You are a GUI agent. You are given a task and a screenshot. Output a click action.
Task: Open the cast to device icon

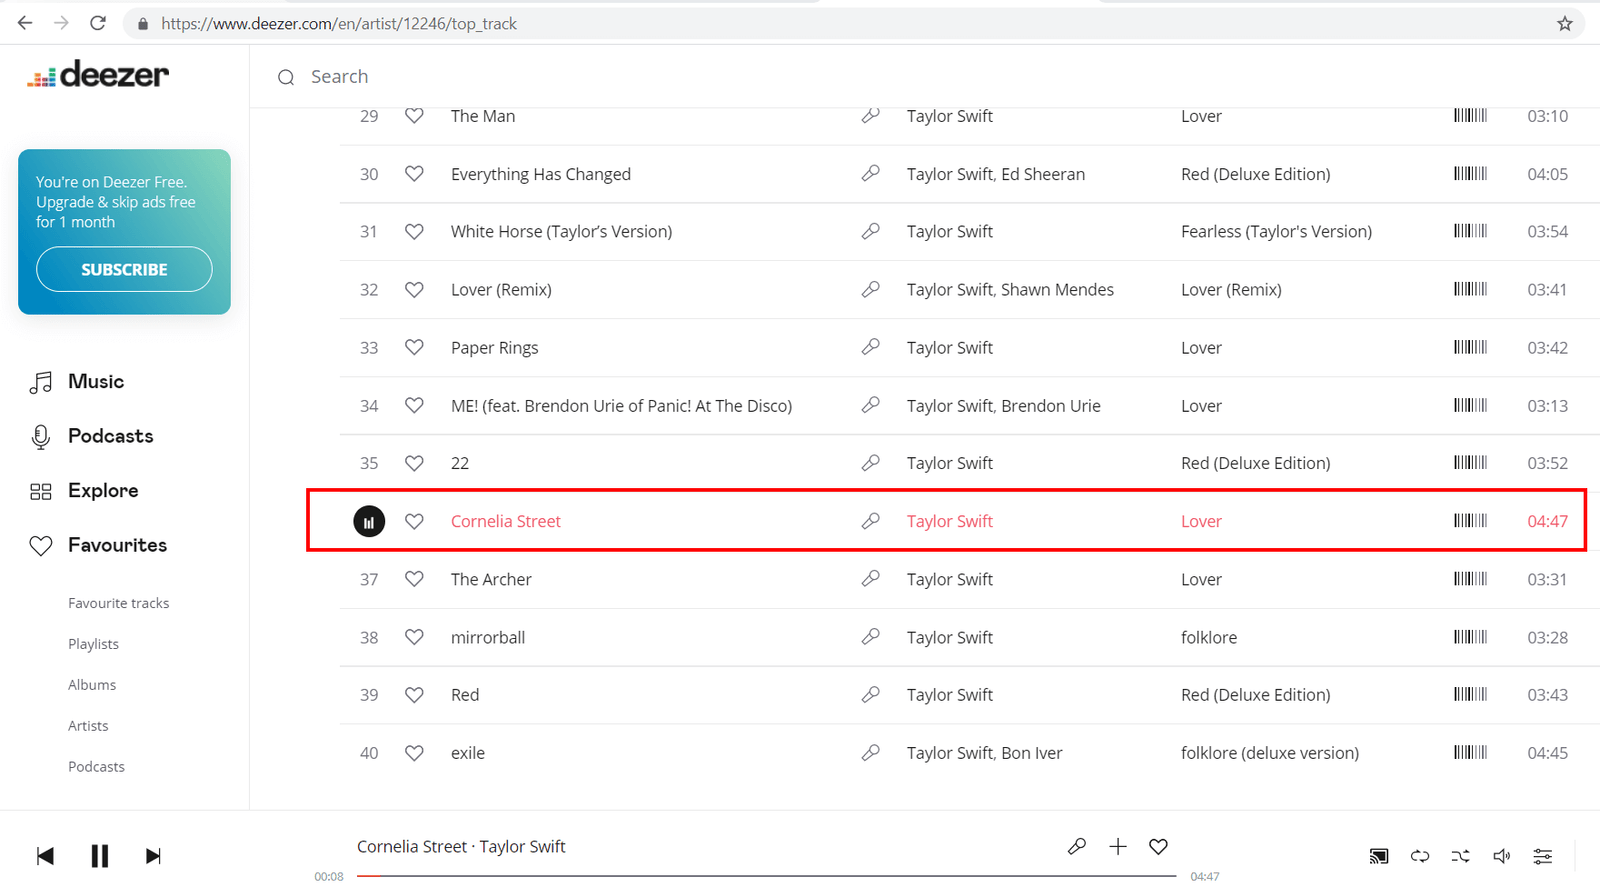tap(1379, 856)
